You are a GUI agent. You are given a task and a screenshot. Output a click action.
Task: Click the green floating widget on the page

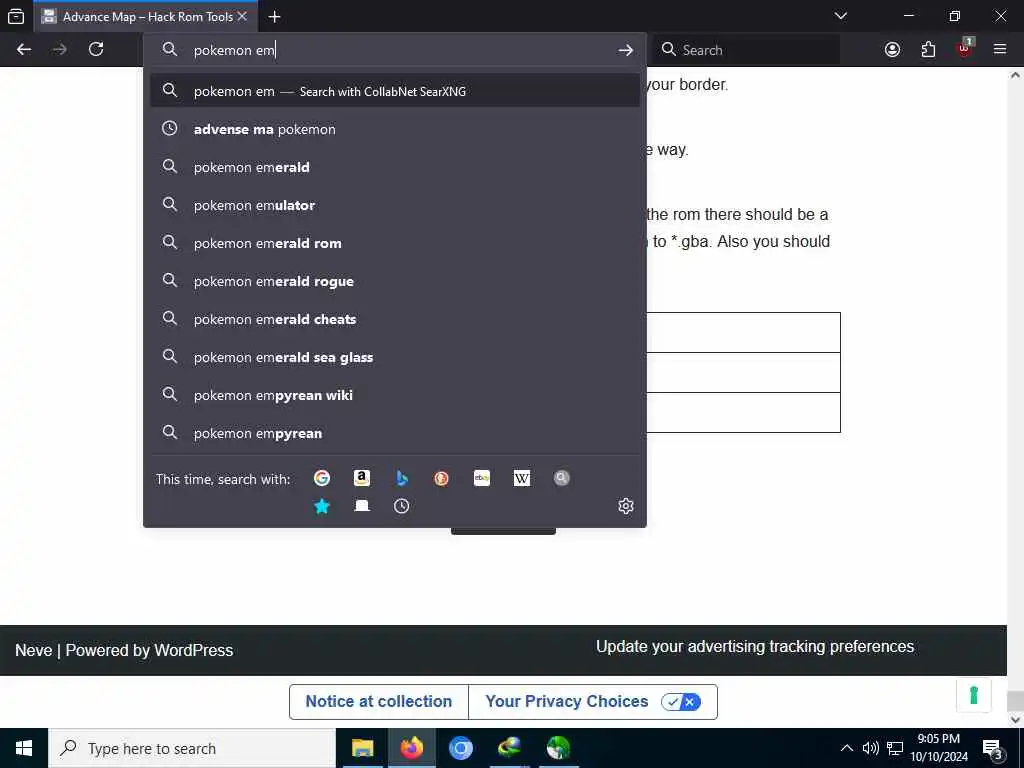973,695
